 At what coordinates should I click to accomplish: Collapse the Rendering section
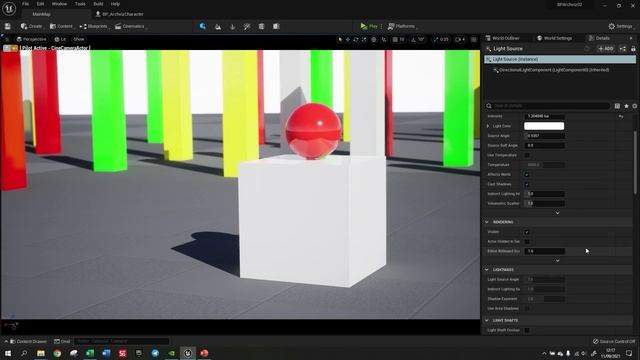(487, 222)
